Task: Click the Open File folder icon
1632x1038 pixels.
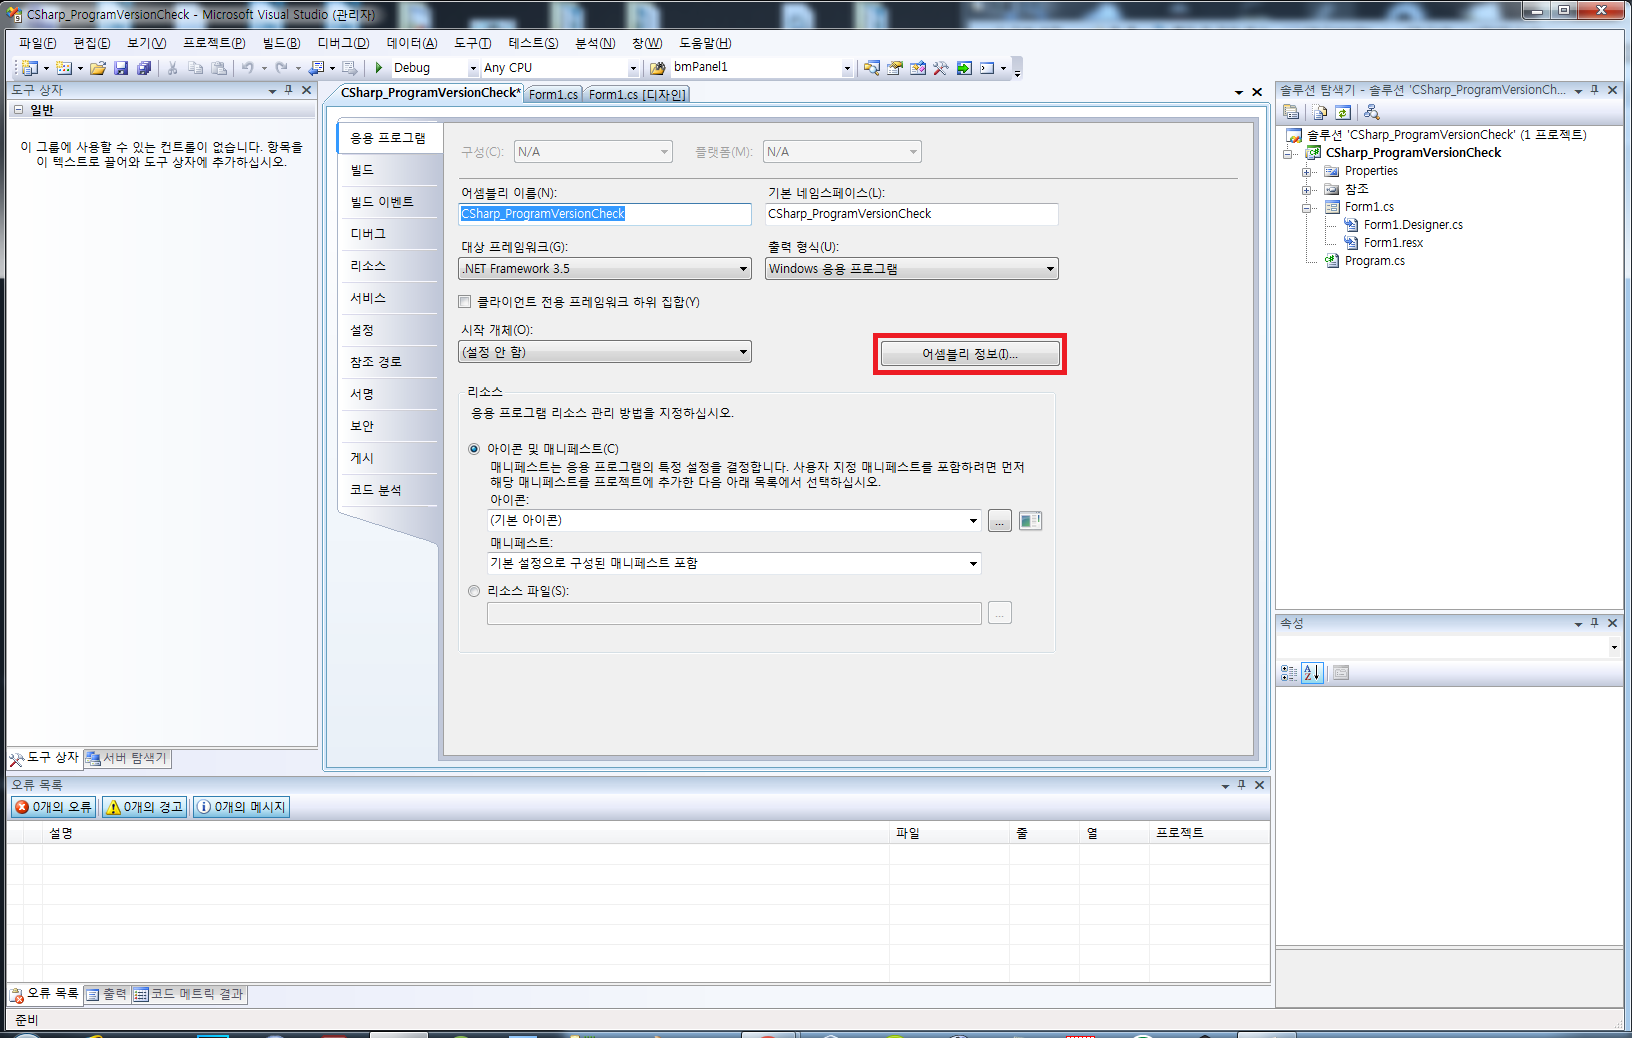Action: click(x=98, y=68)
